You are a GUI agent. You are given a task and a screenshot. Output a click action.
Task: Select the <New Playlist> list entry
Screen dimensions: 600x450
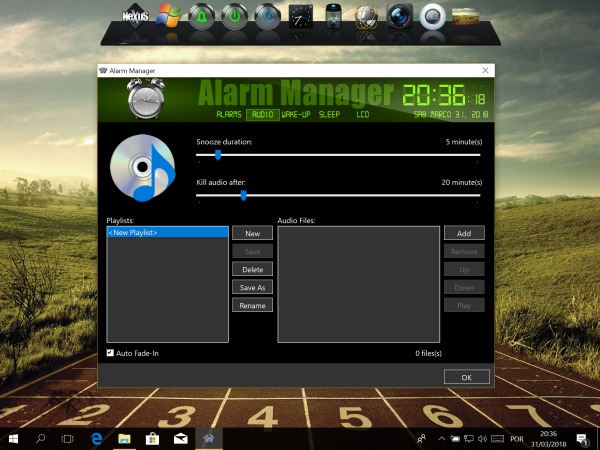pyautogui.click(x=167, y=232)
